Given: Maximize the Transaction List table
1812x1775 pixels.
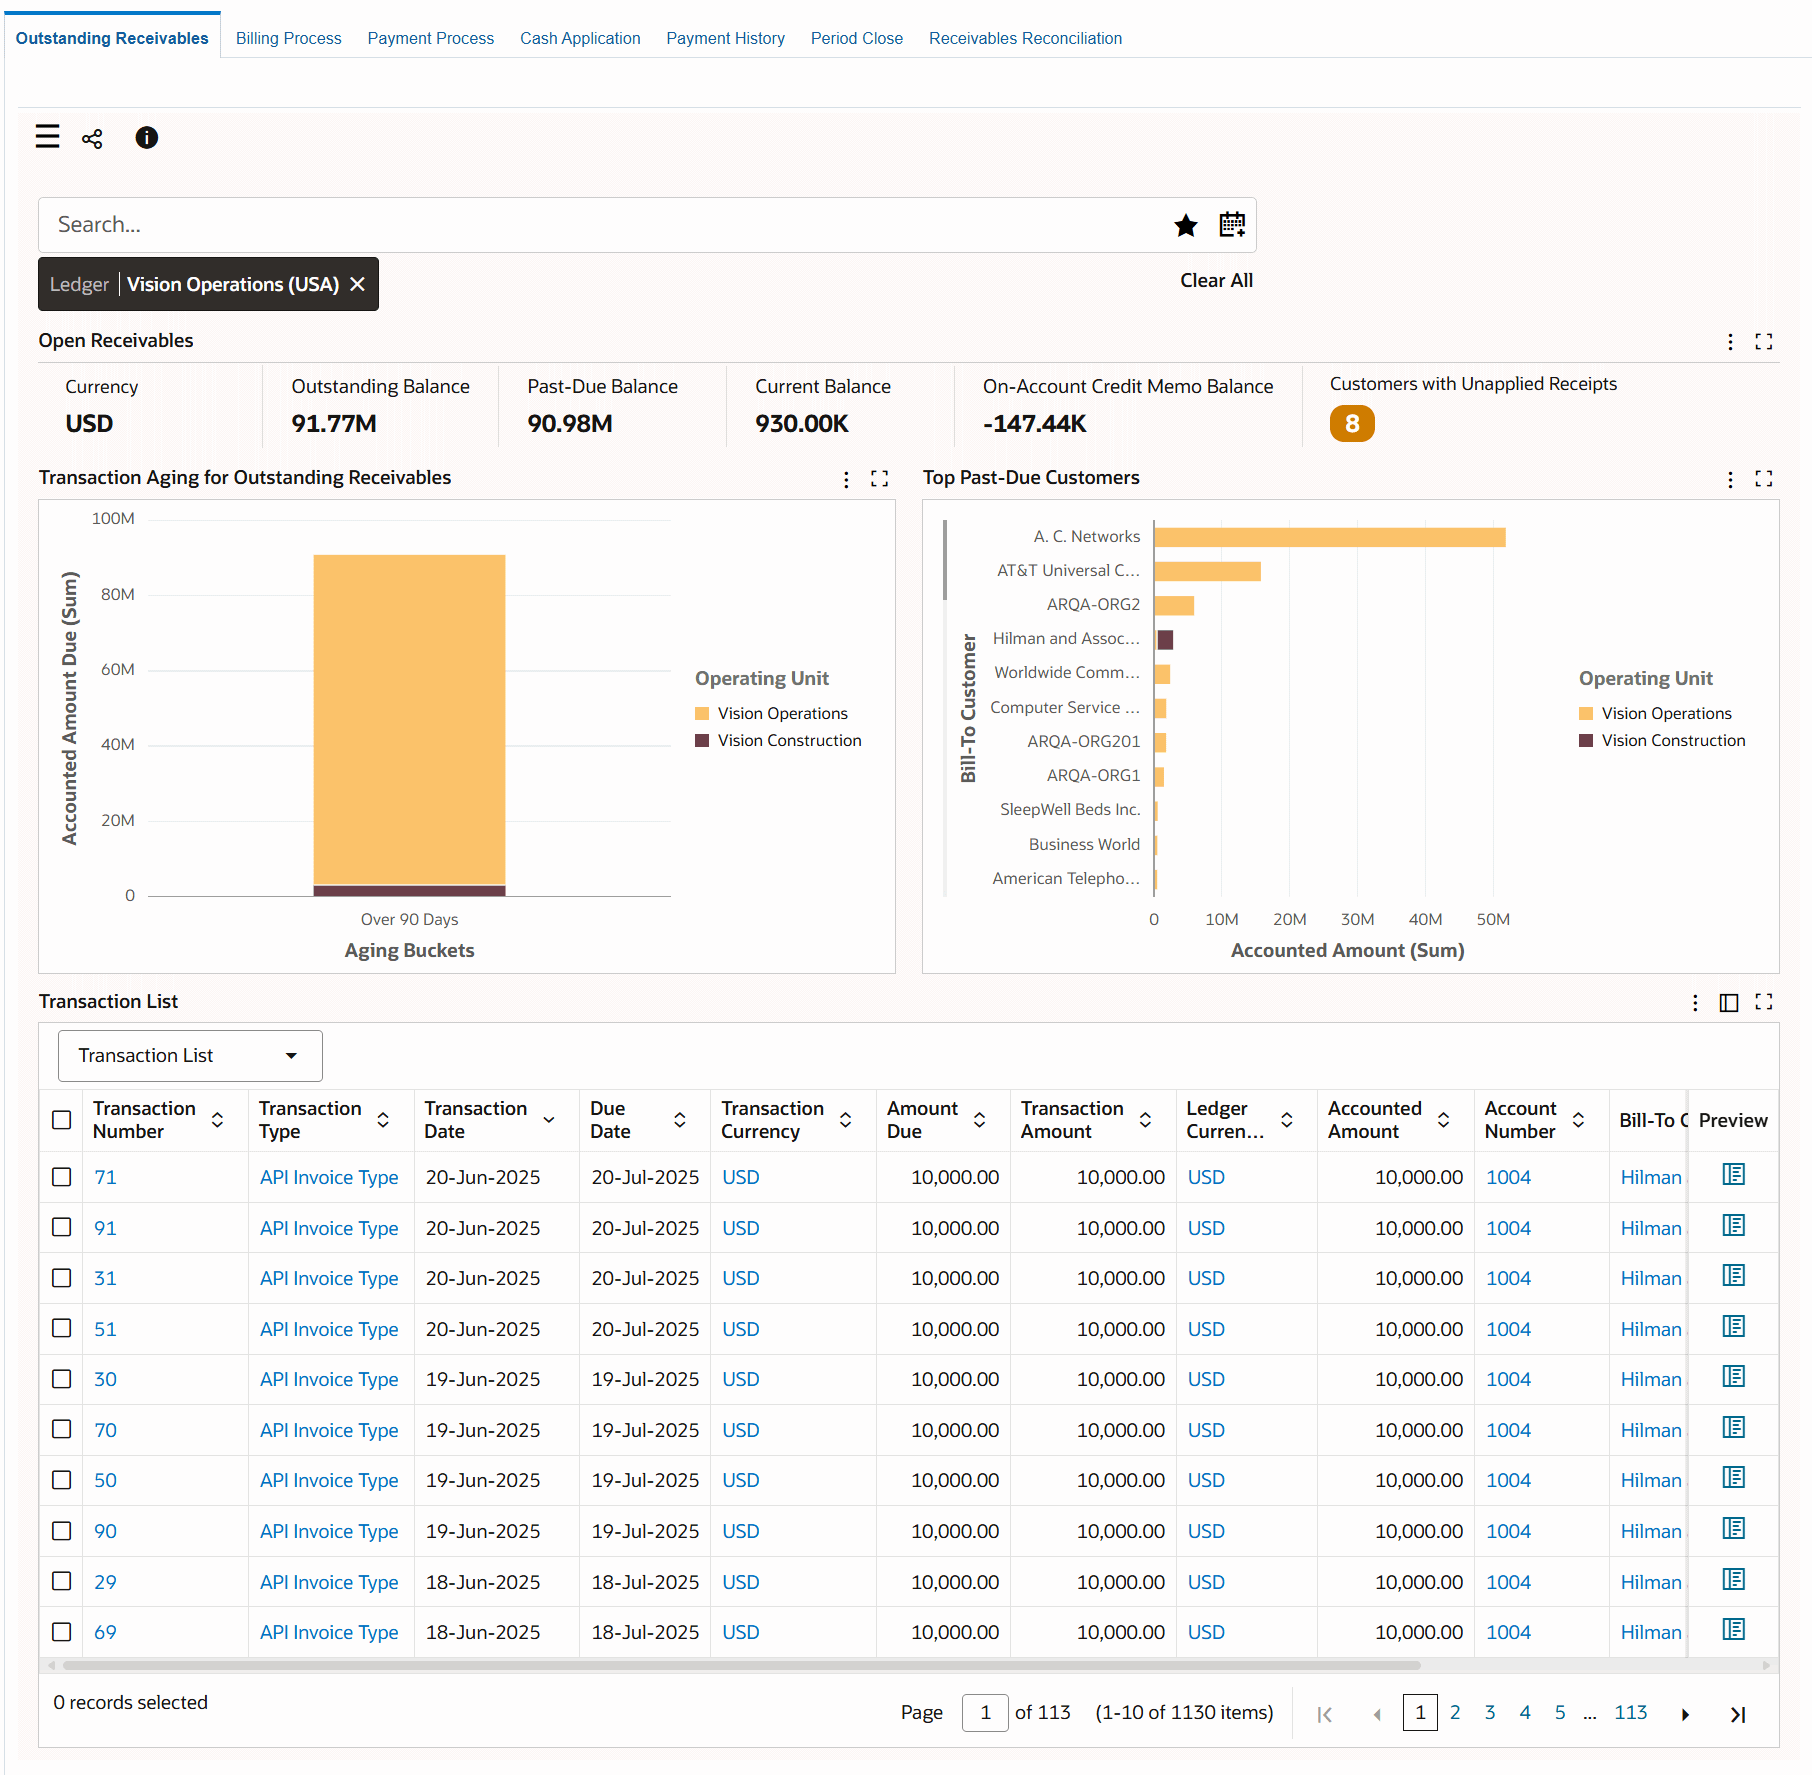Looking at the screenshot, I should (x=1764, y=1002).
